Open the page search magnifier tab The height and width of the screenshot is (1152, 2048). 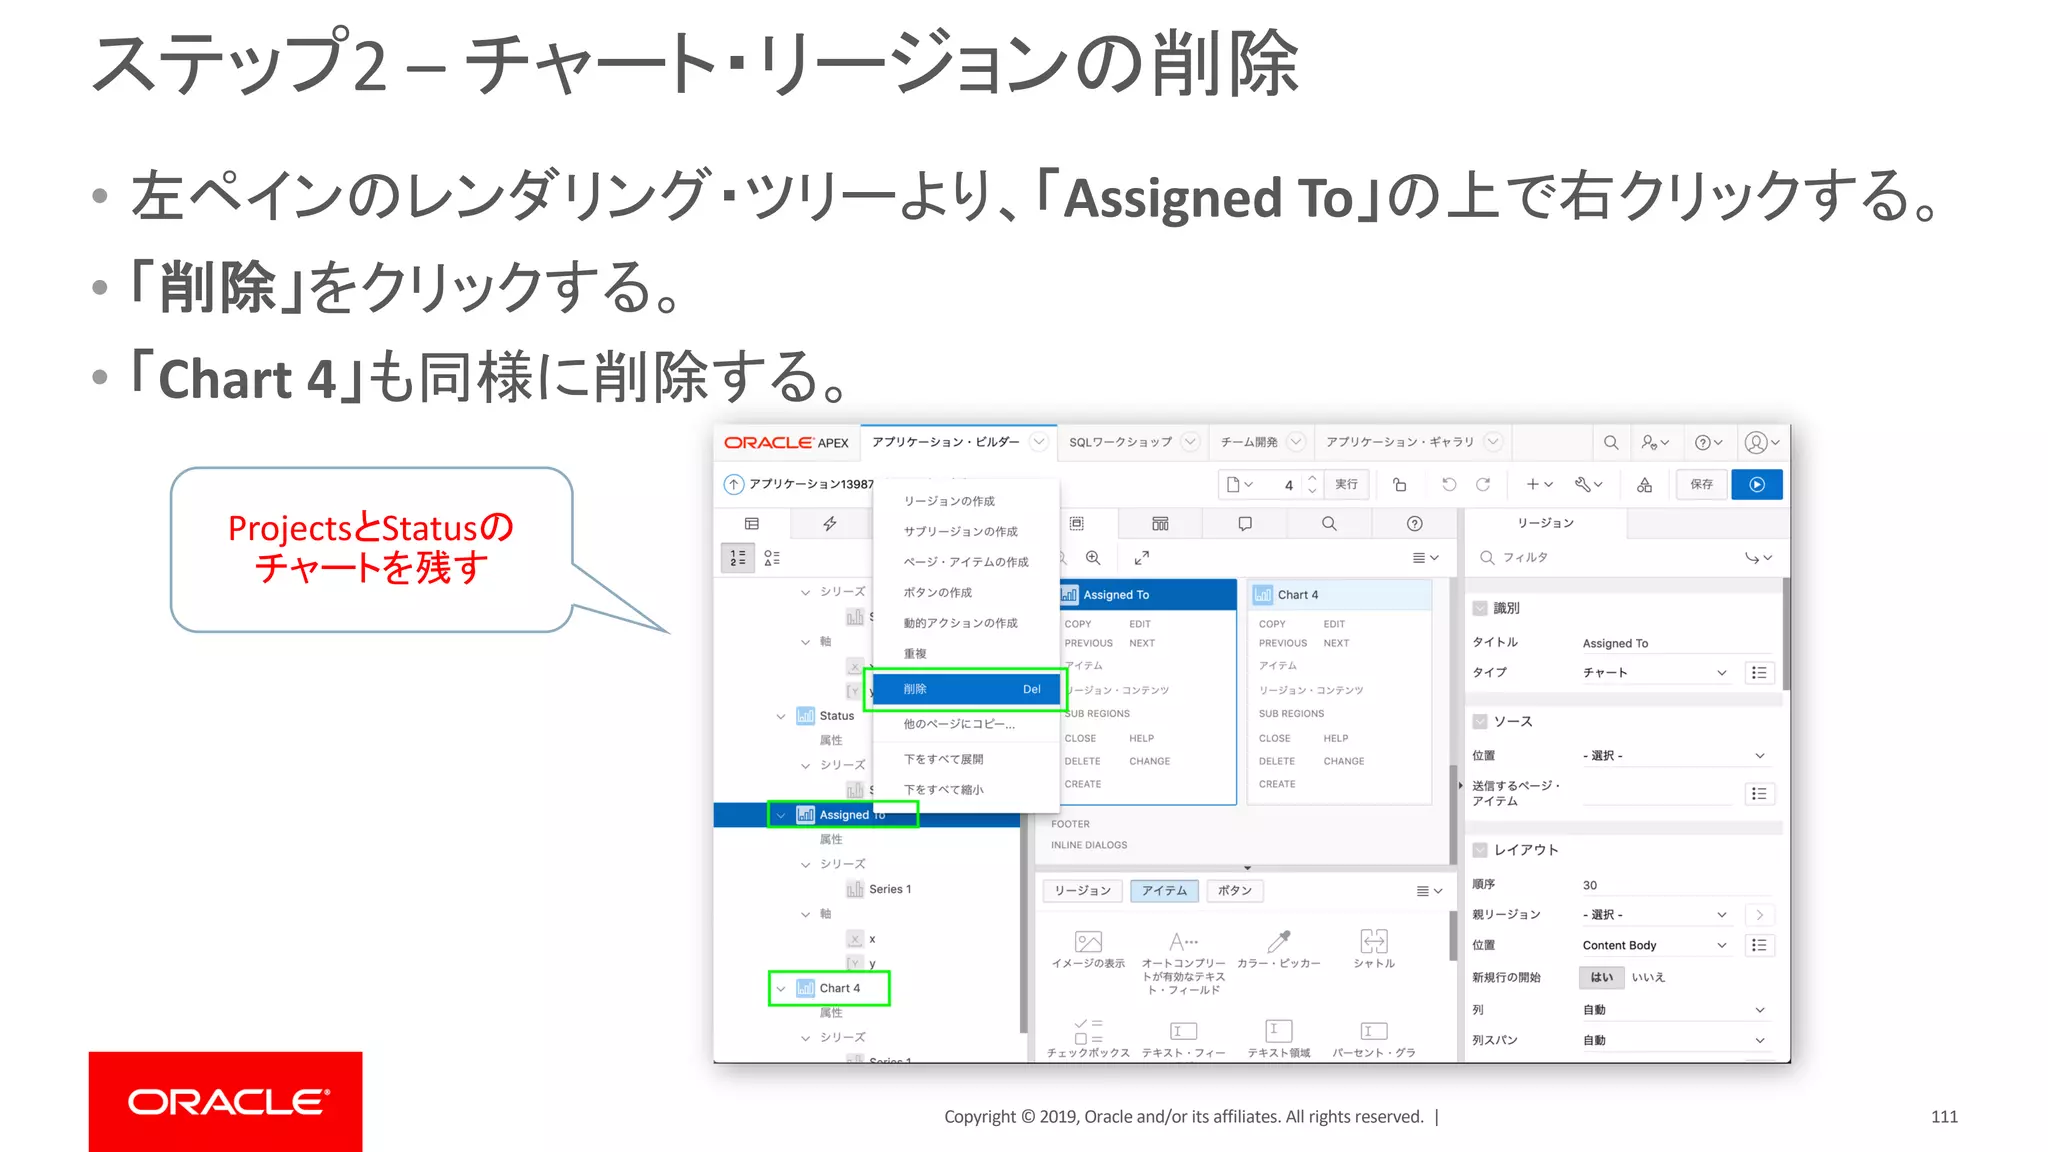coord(1329,523)
